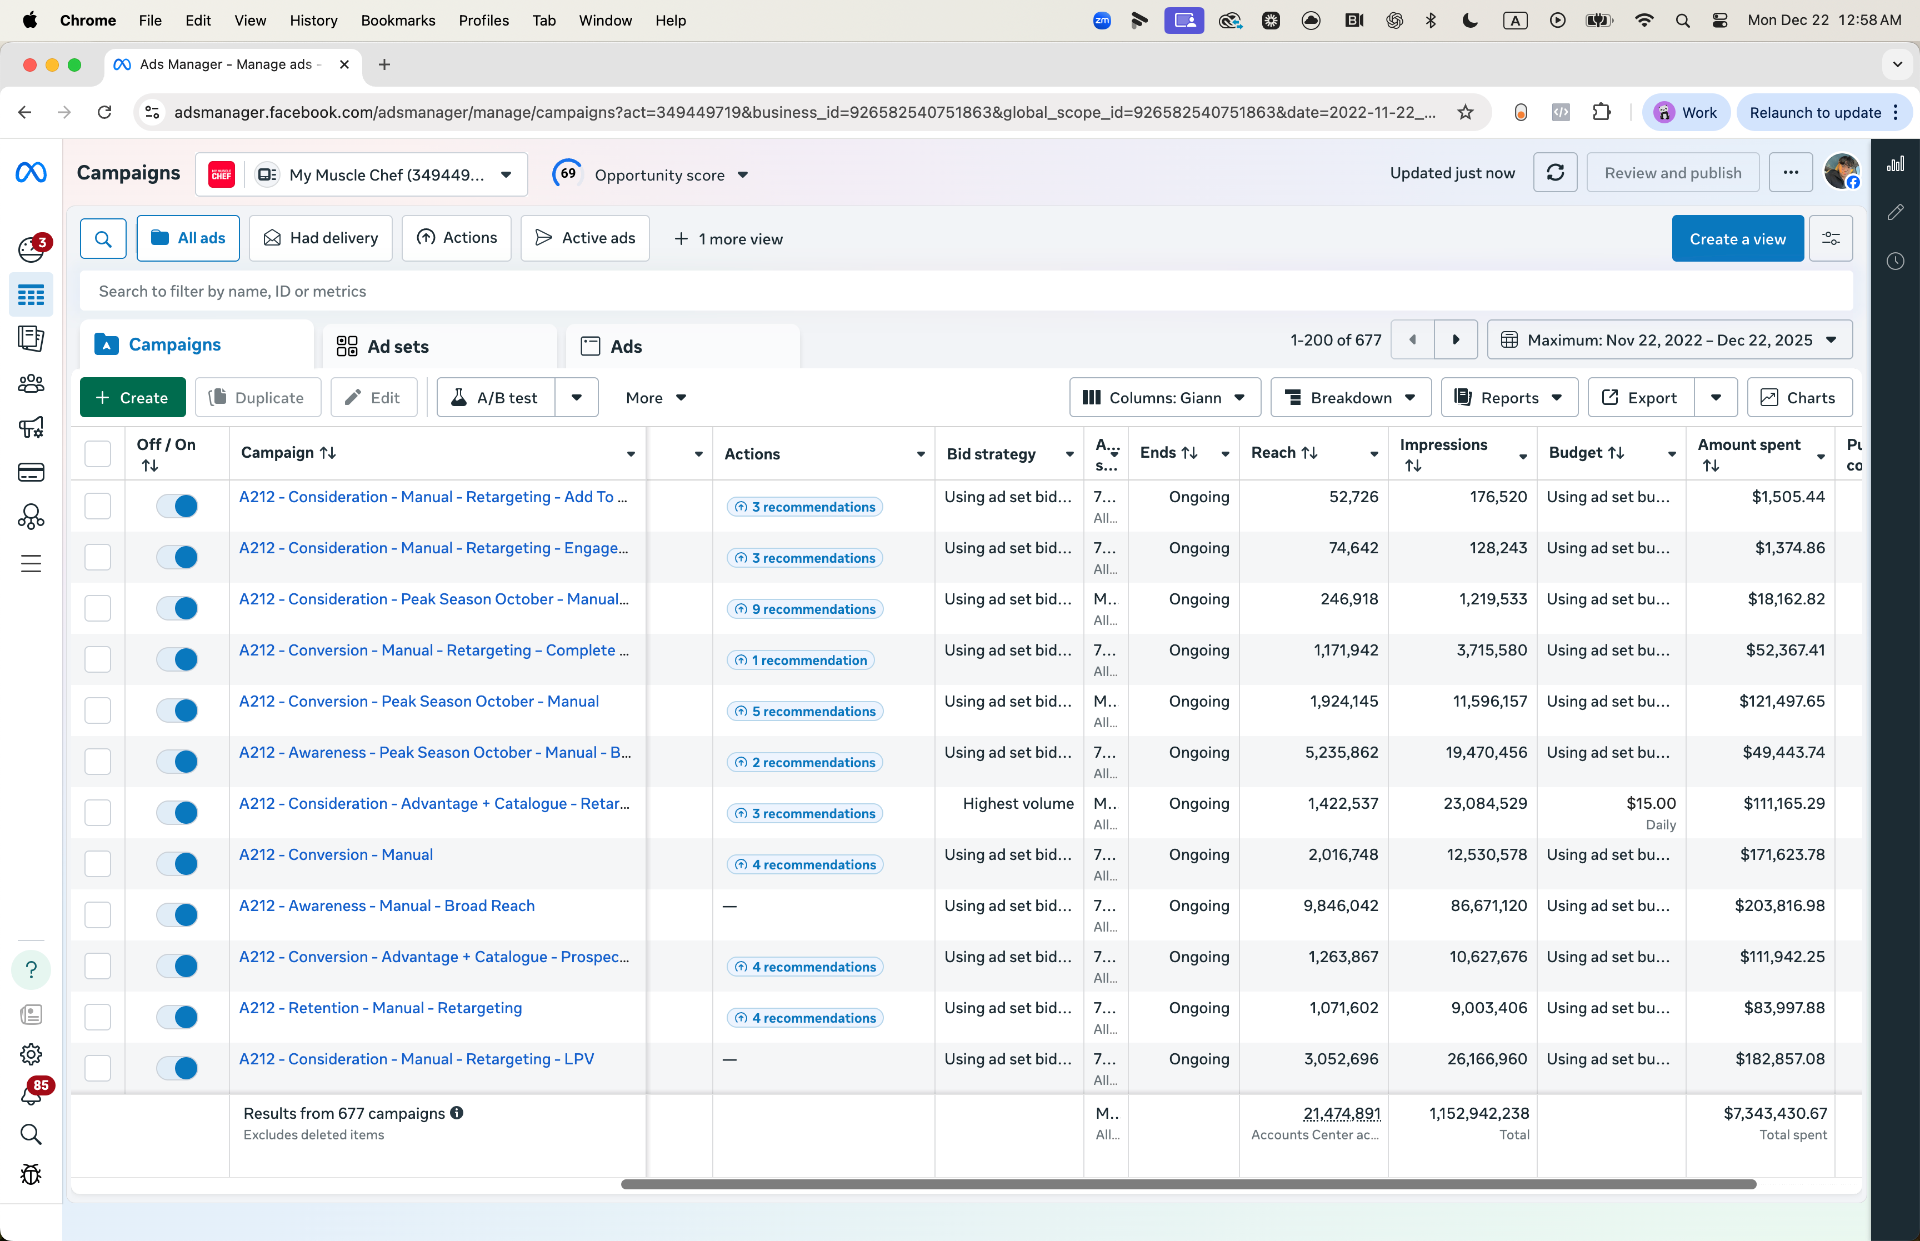
Task: Open the three-dot more options button
Action: [x=1790, y=173]
